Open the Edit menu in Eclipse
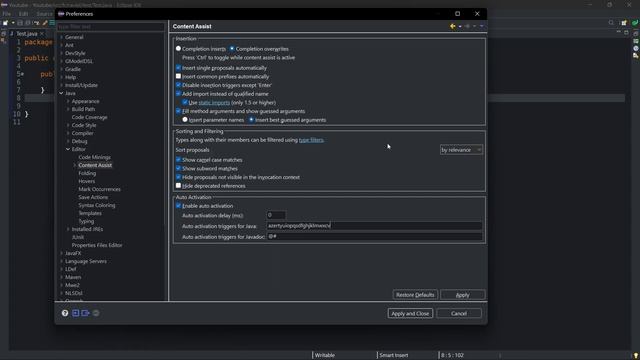This screenshot has width=640, height=360. click(x=23, y=14)
